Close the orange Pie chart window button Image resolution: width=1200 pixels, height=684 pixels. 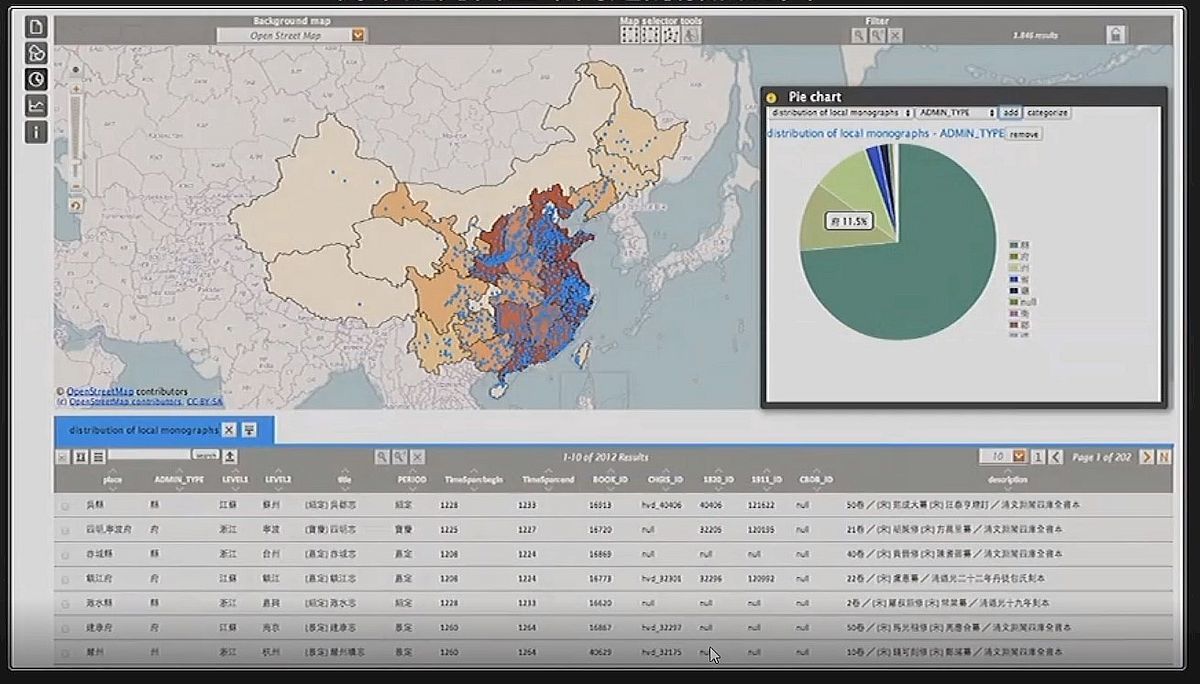772,97
